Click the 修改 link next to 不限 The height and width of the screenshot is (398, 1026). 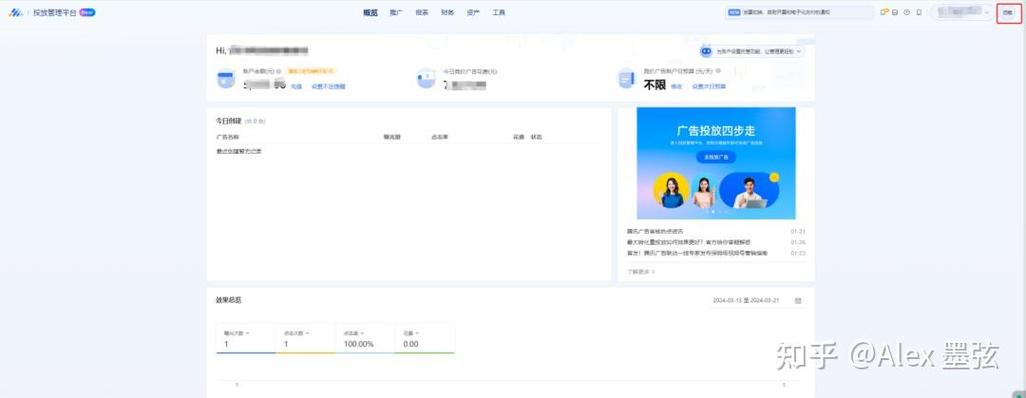click(x=677, y=86)
